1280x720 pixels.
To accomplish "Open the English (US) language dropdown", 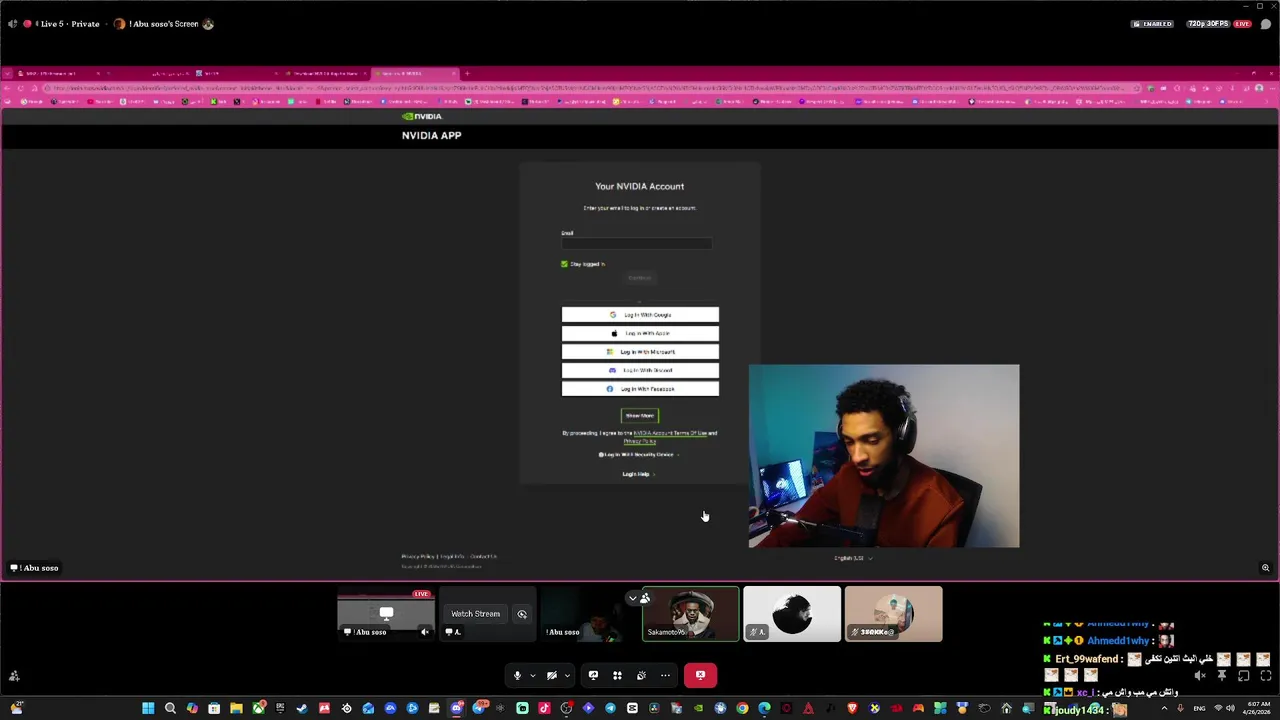I will (853, 558).
